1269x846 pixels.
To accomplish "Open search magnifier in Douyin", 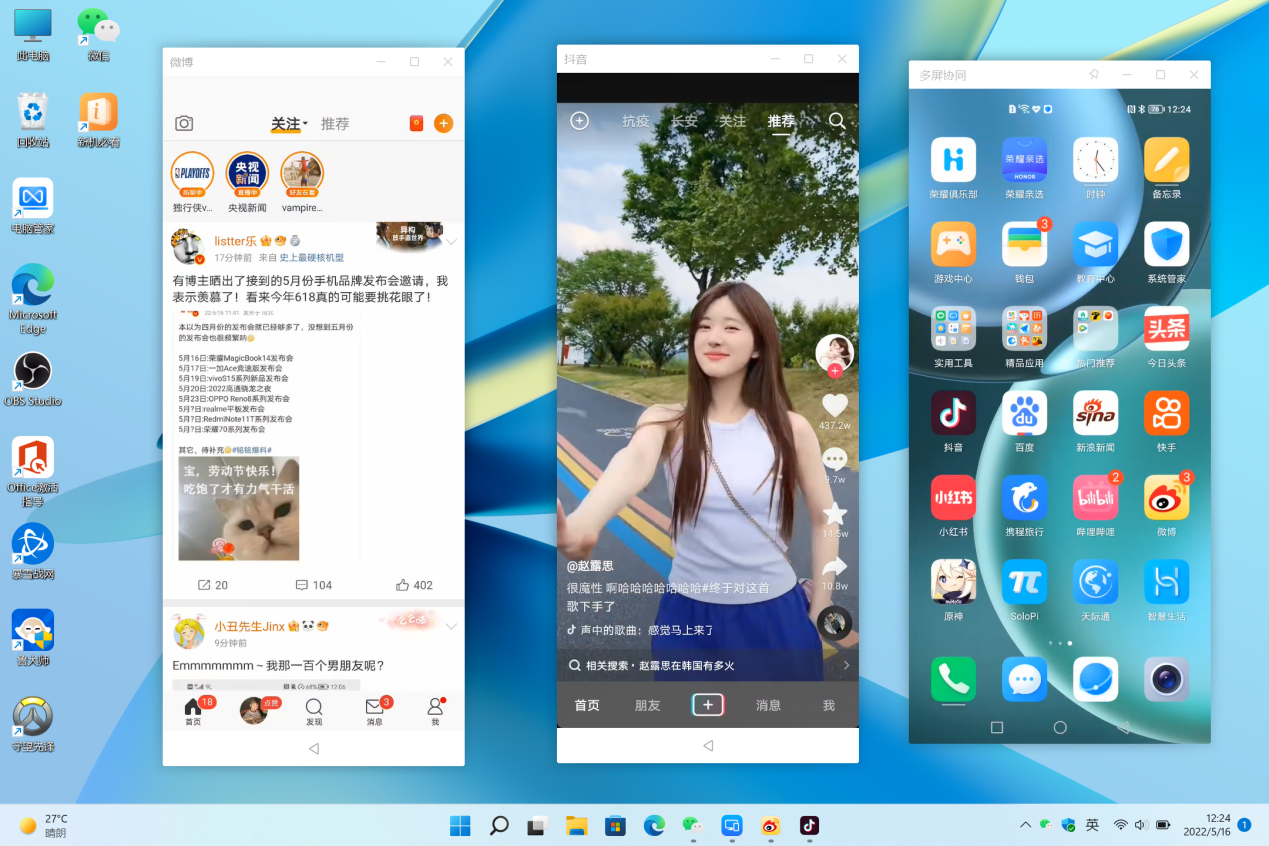I will [837, 121].
